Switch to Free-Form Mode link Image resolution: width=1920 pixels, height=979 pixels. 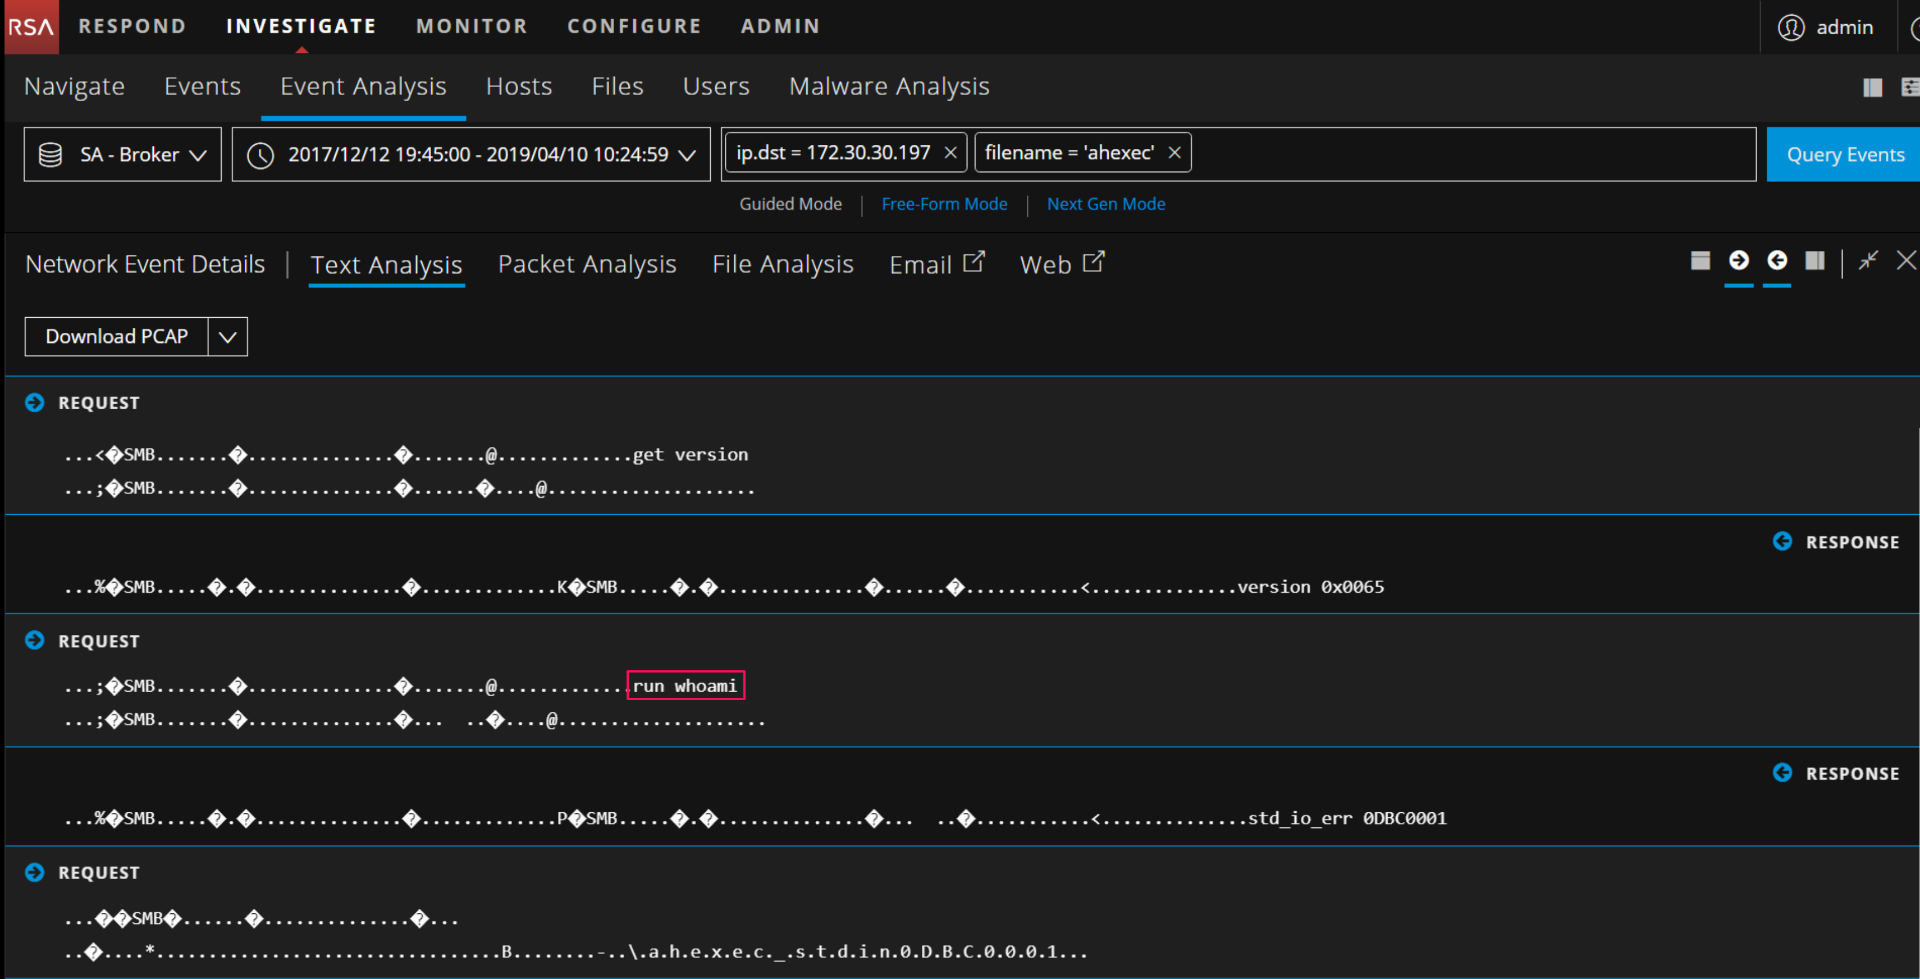[944, 204]
